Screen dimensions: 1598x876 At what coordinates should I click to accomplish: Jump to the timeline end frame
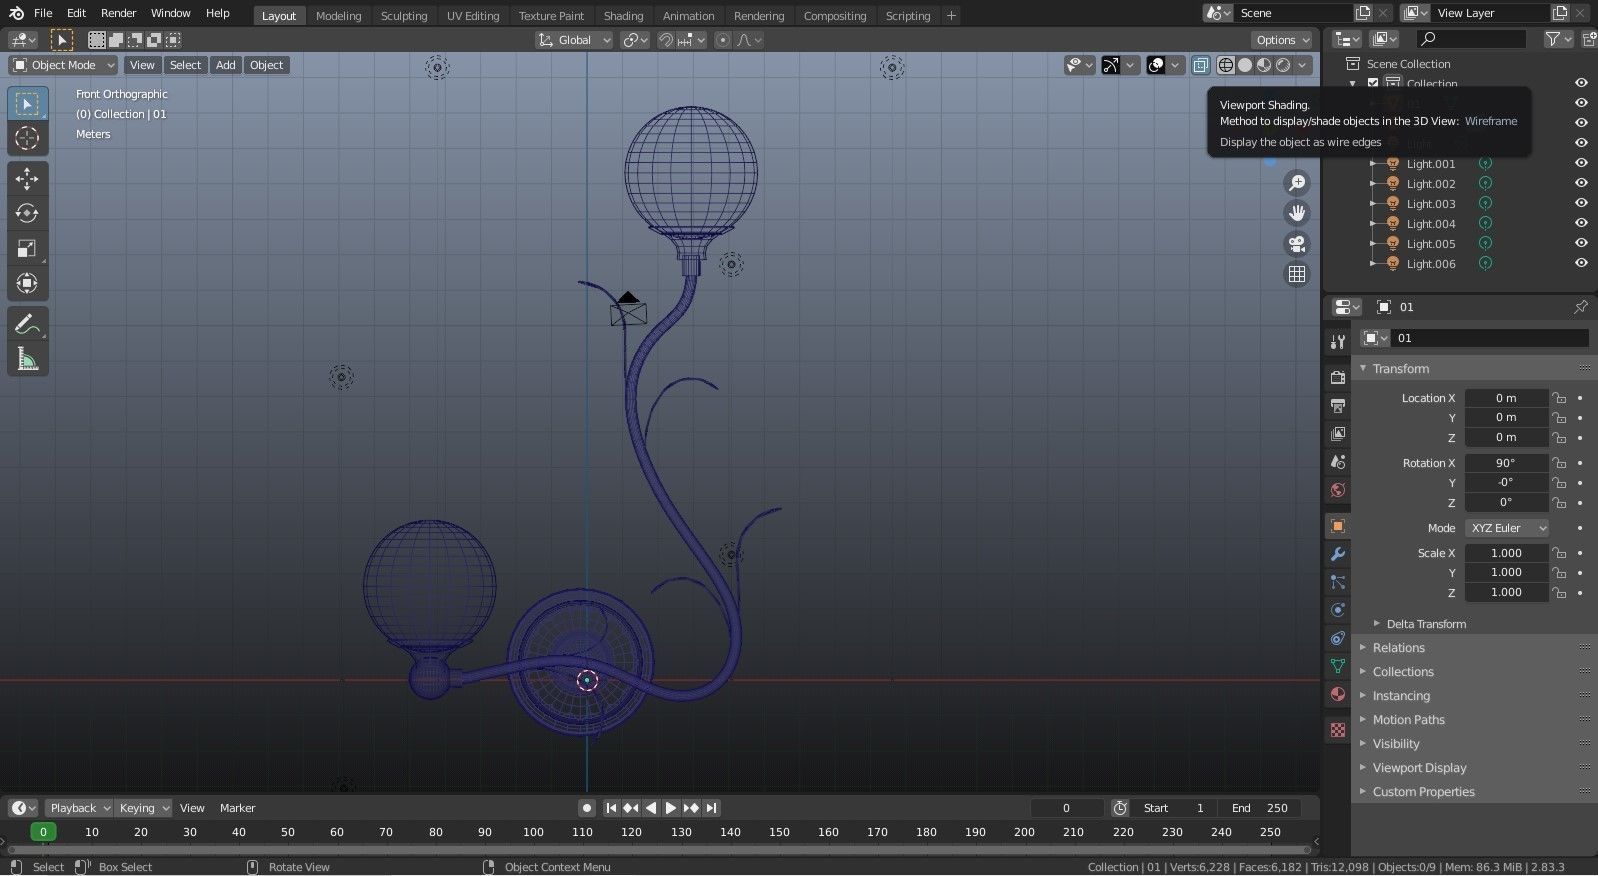(x=711, y=808)
